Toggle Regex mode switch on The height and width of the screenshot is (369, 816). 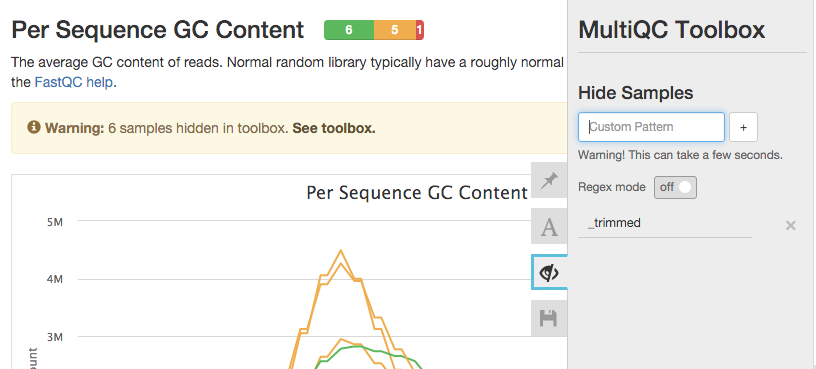click(x=675, y=187)
